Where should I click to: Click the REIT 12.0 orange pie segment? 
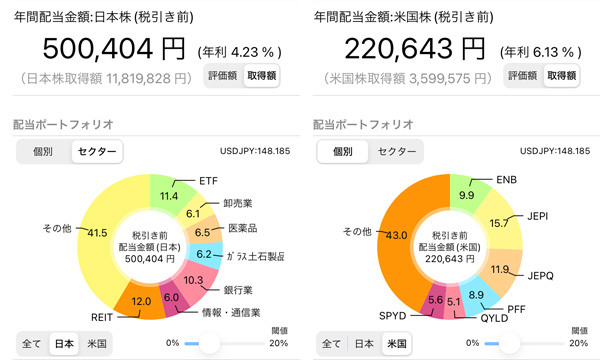(142, 301)
